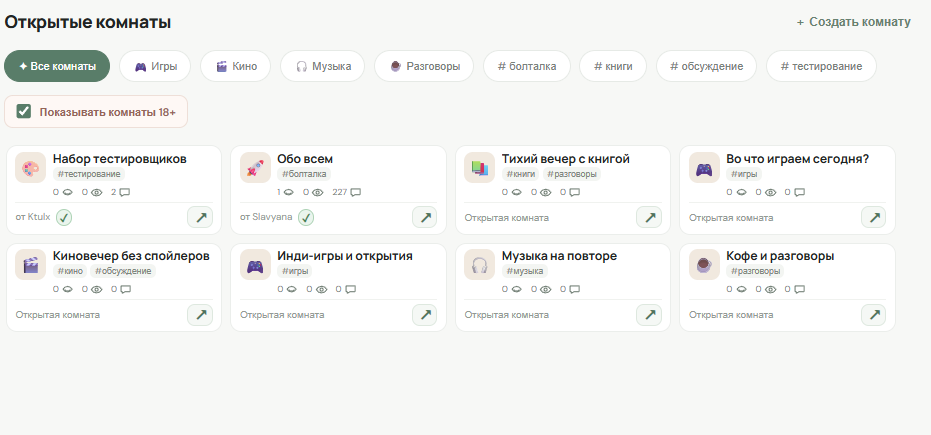931x435 pixels.
Task: Click the books avatar of Тихий вечер с книгой
Action: pyautogui.click(x=480, y=168)
